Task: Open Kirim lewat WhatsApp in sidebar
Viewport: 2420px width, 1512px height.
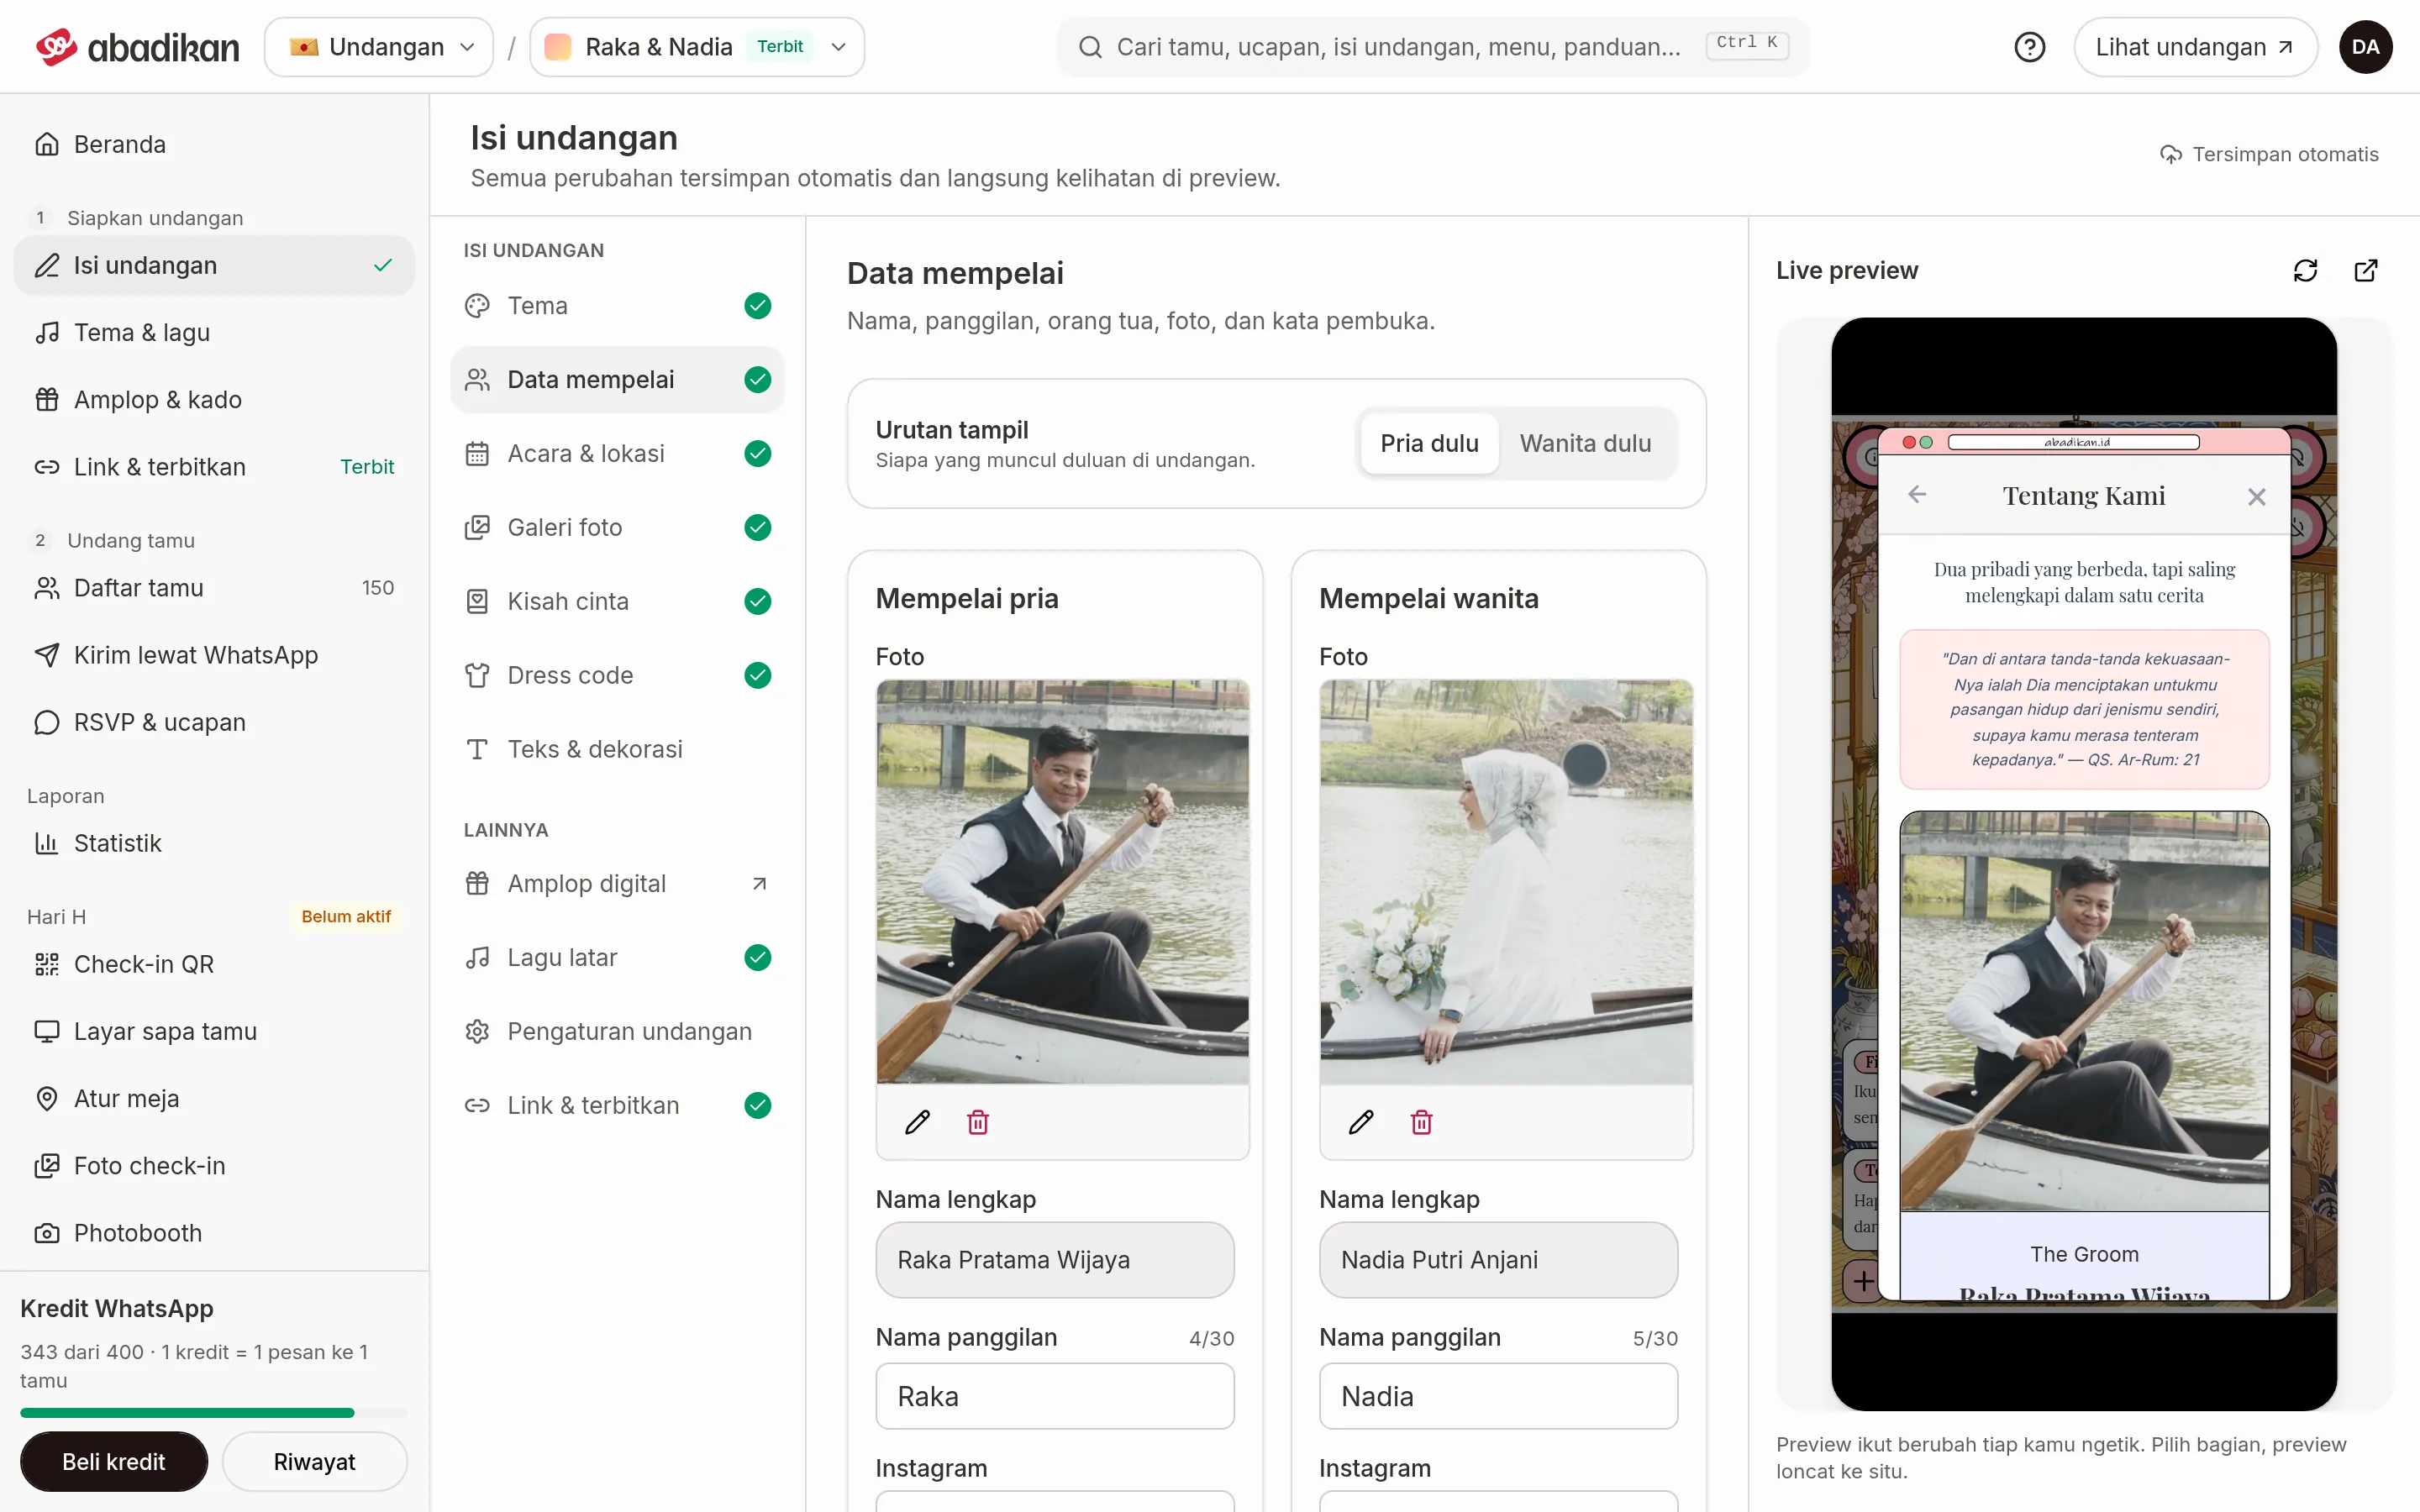Action: pyautogui.click(x=214, y=655)
